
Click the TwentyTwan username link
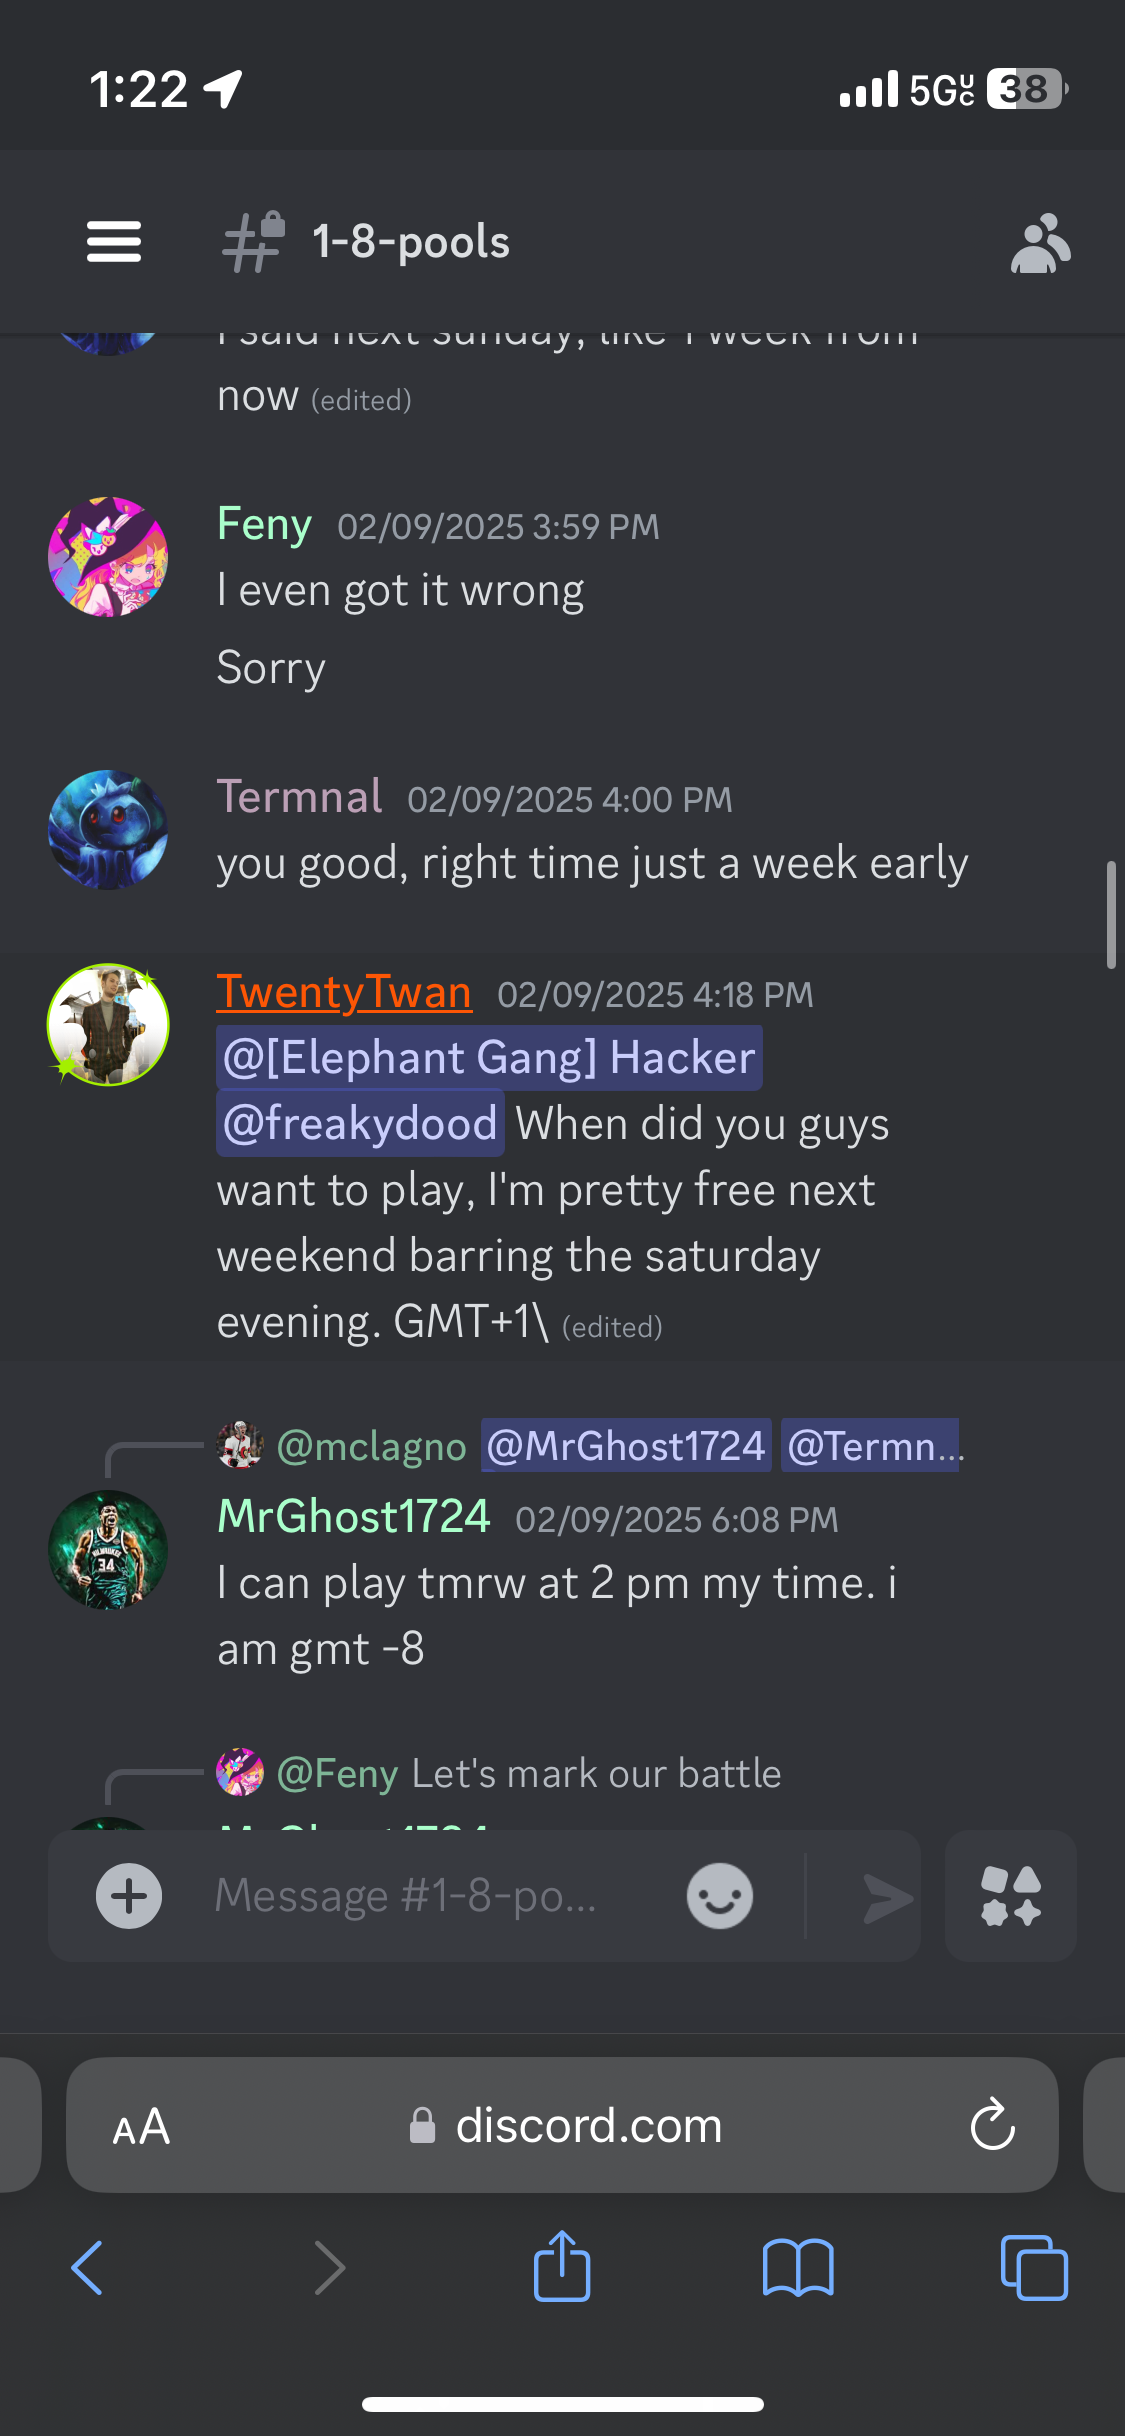[344, 992]
